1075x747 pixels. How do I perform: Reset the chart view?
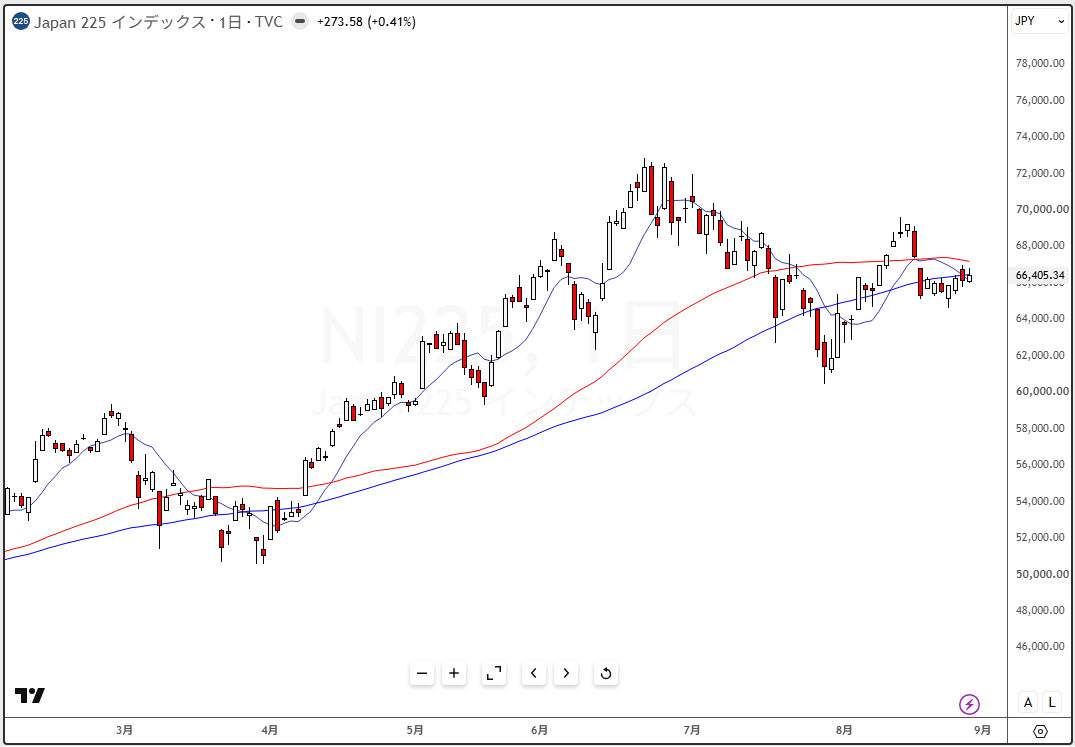coord(605,674)
